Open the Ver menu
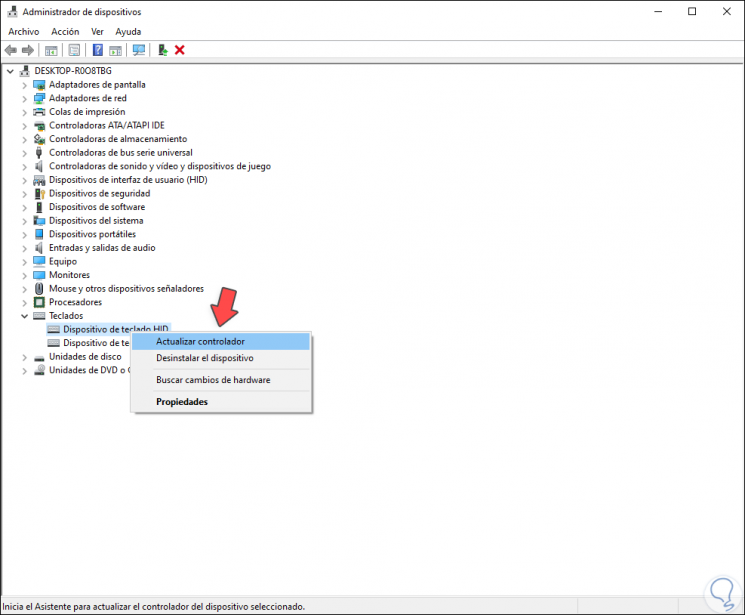 [x=97, y=31]
